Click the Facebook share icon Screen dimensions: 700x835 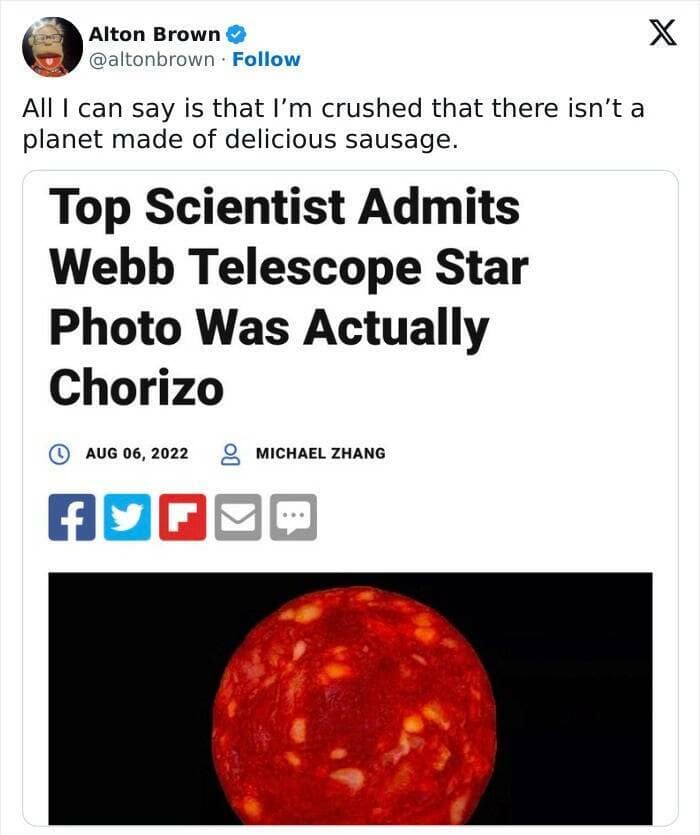point(72,517)
